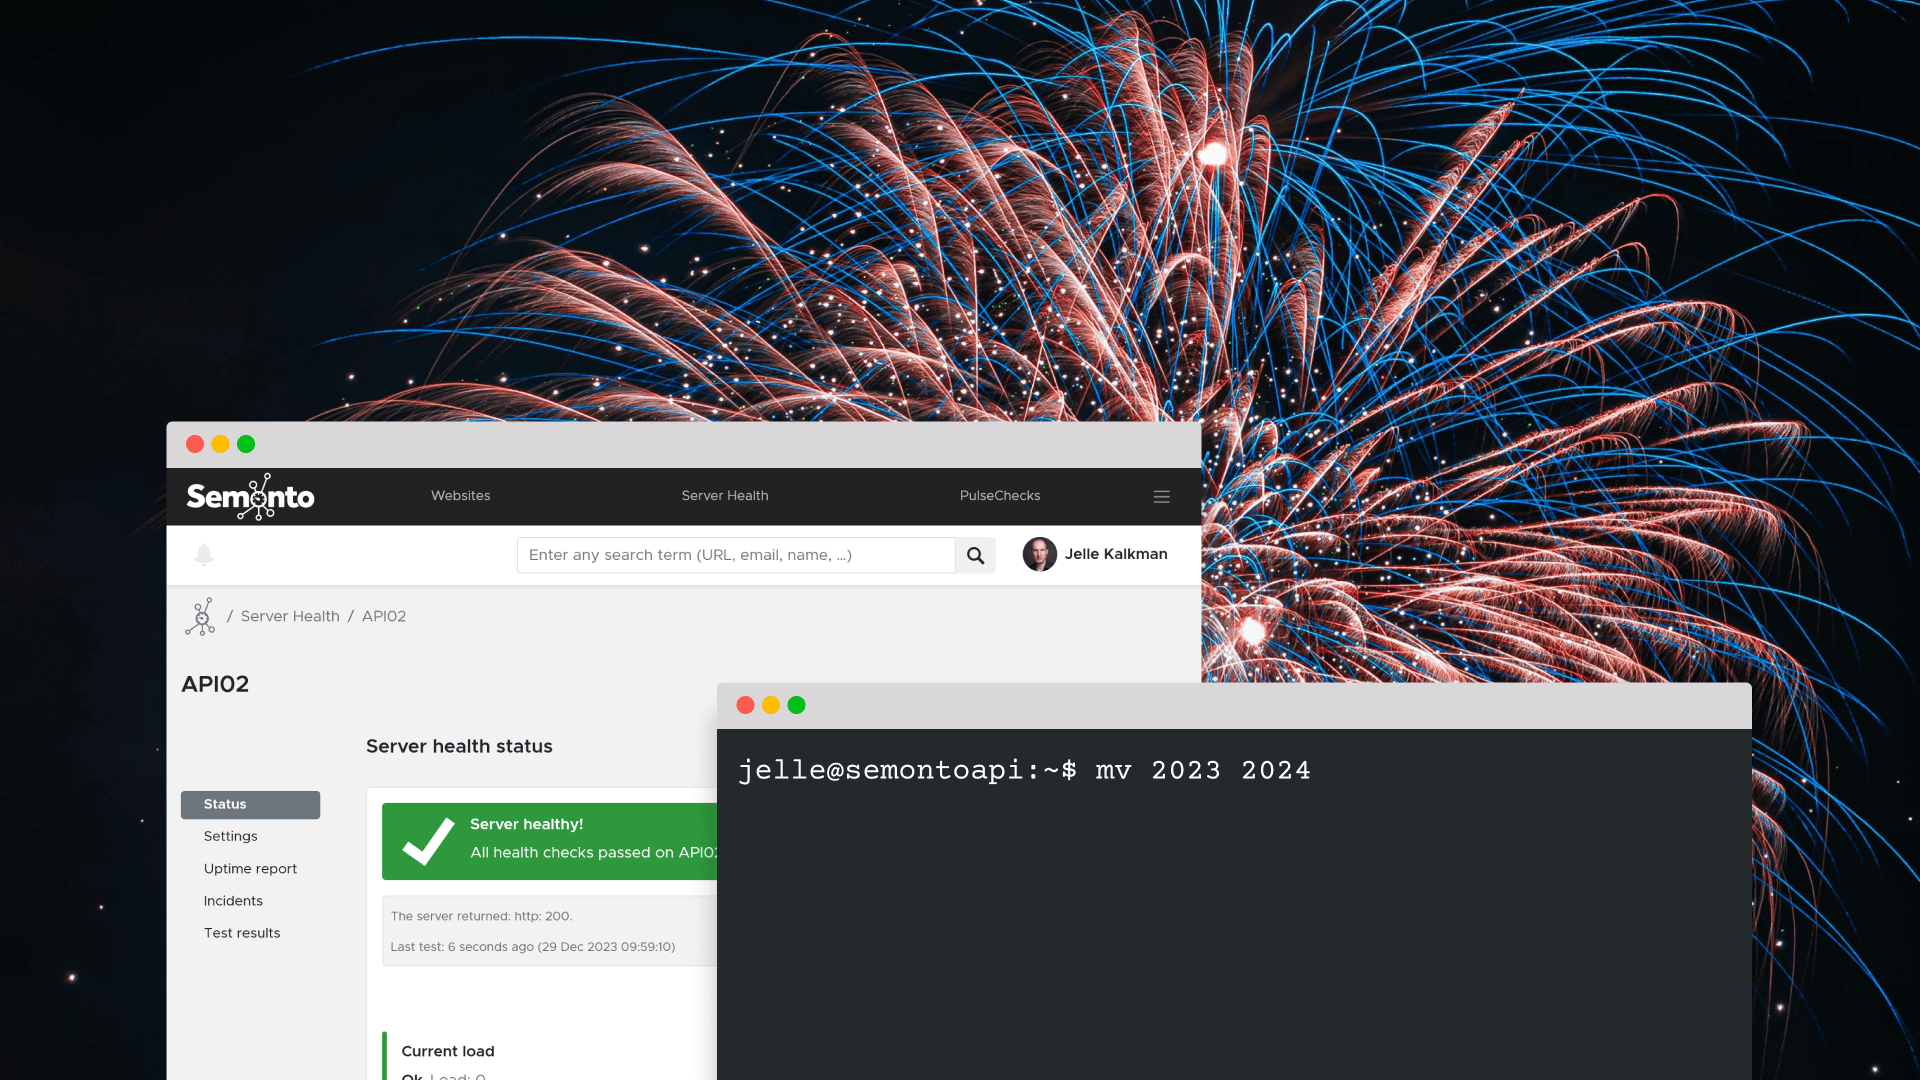The height and width of the screenshot is (1080, 1920).
Task: Click the Server health status heading
Action: pyautogui.click(x=459, y=746)
